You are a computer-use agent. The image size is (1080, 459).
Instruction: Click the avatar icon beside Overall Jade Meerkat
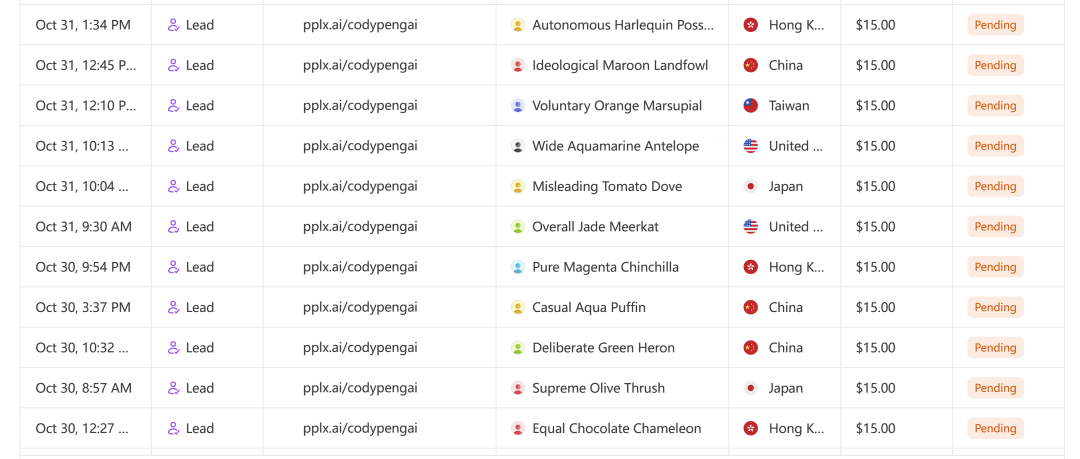tap(518, 227)
